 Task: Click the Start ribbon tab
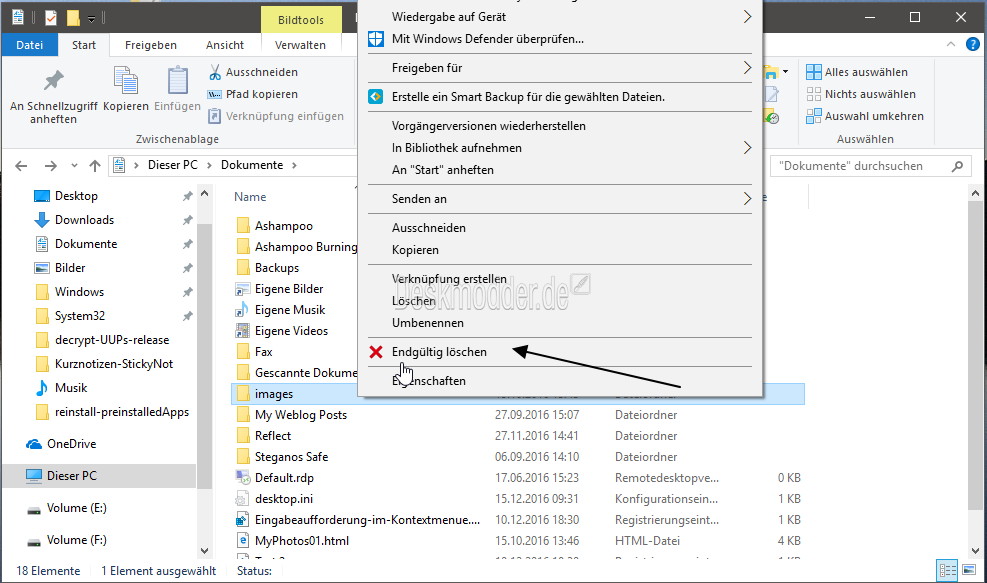[84, 45]
